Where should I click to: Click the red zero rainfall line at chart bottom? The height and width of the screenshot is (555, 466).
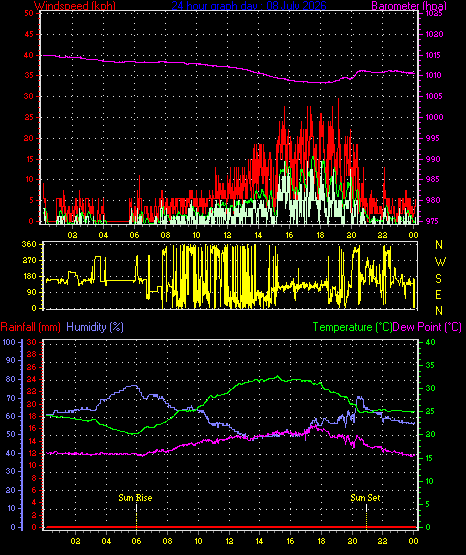(230, 527)
